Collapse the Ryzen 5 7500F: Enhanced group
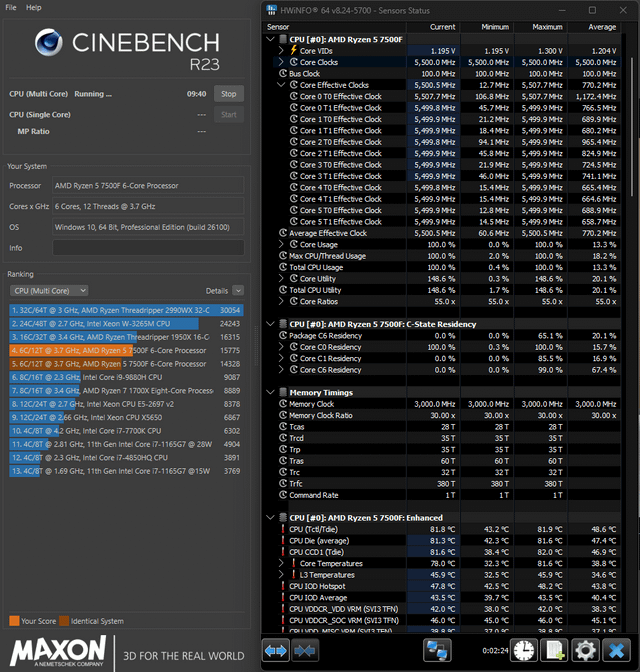 pyautogui.click(x=270, y=518)
